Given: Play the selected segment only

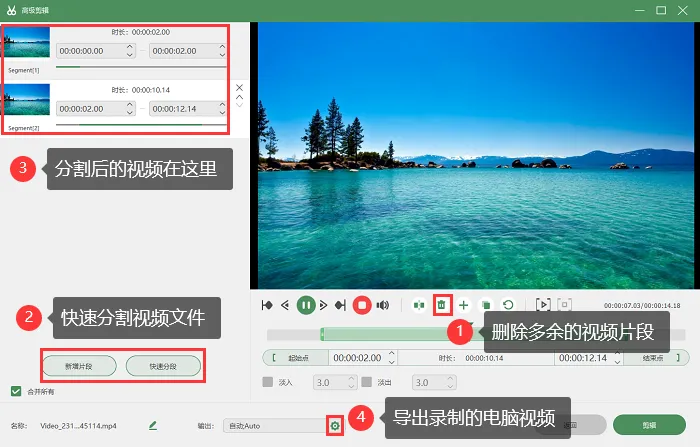Looking at the screenshot, I should [x=543, y=305].
